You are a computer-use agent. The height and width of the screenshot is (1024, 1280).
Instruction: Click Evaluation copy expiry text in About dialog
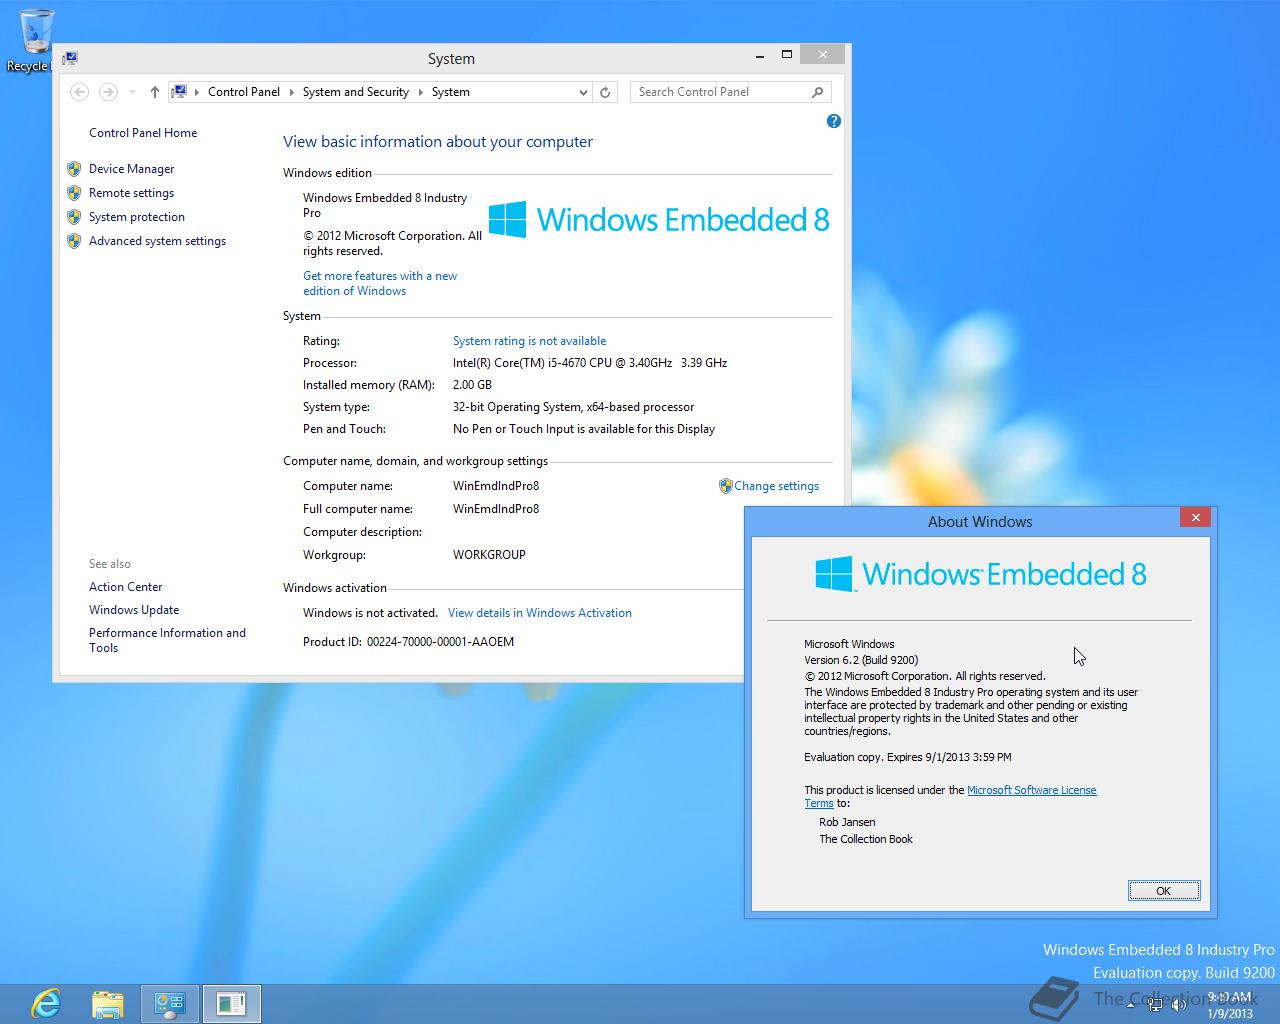coord(908,757)
